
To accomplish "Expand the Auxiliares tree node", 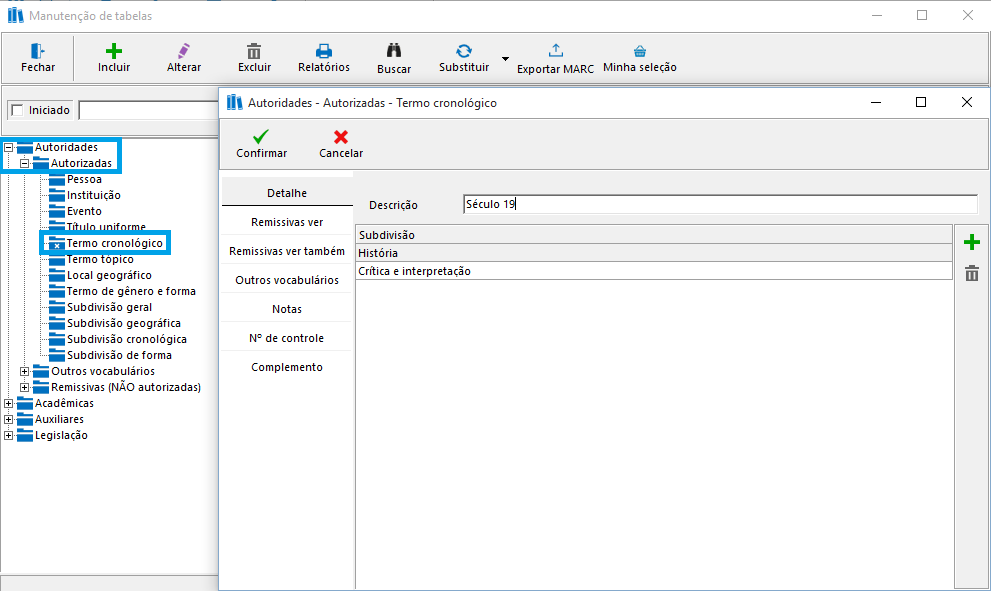I will (9, 419).
